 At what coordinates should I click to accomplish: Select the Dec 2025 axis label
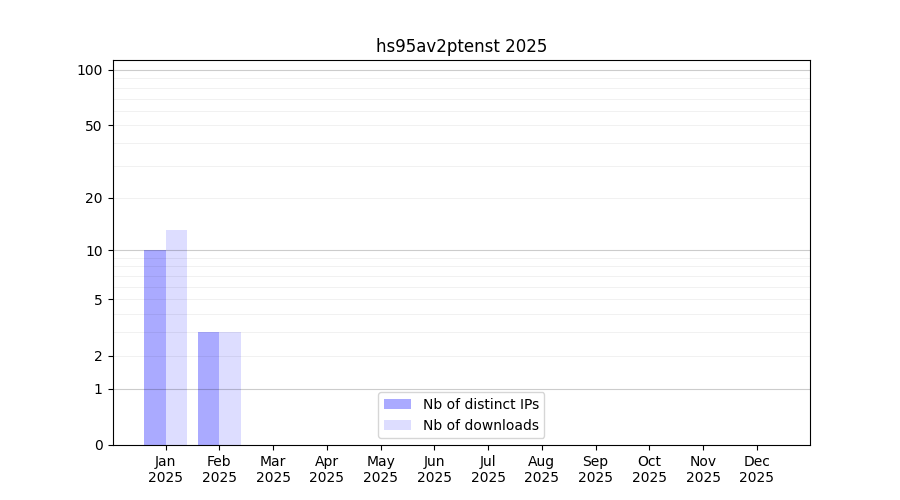[756, 469]
